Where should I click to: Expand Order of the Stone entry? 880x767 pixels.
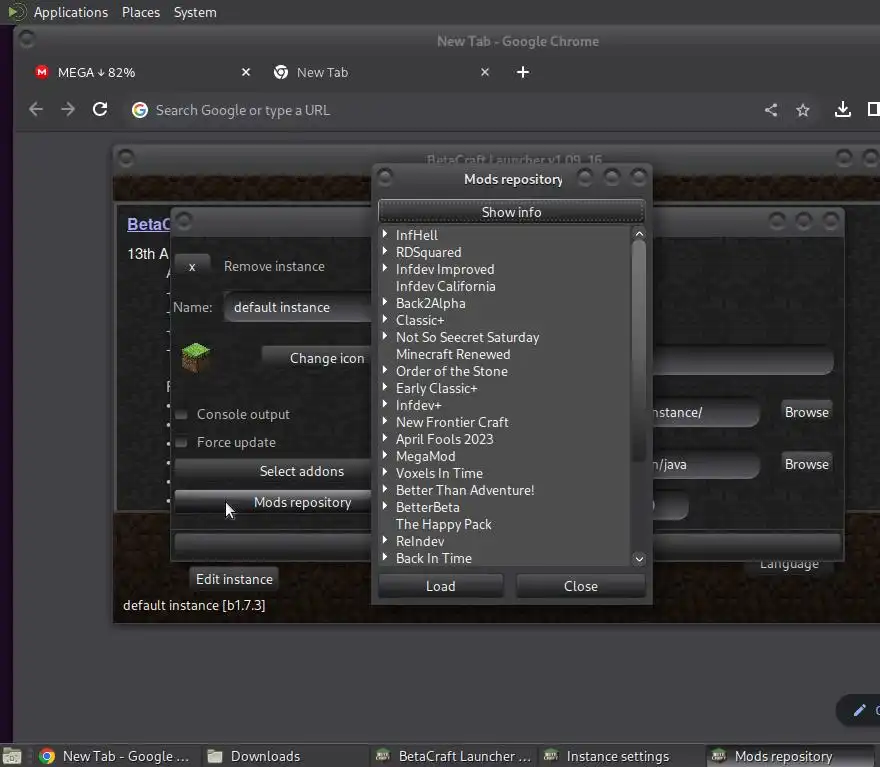385,370
